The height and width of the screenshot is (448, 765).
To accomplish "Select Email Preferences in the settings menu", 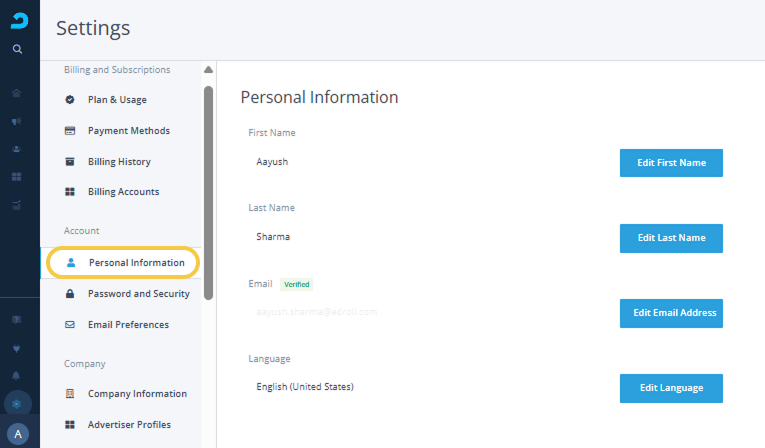I will pyautogui.click(x=127, y=325).
